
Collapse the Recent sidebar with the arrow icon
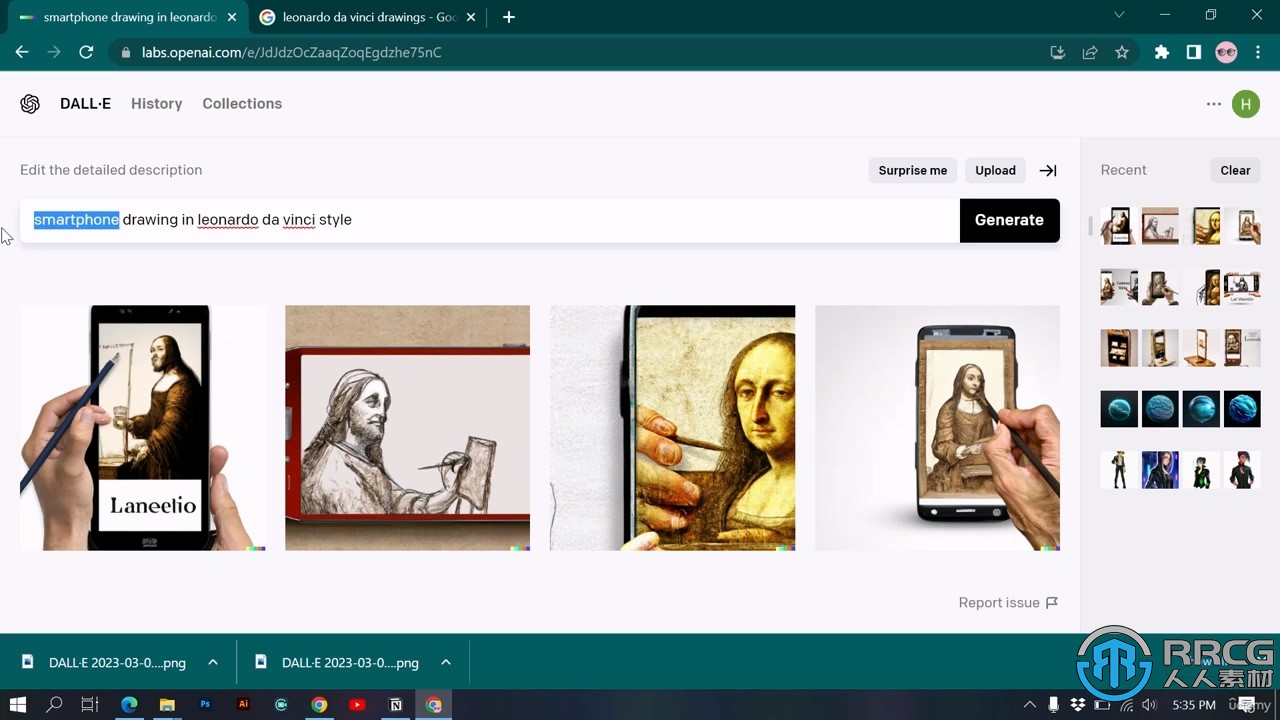(1048, 170)
